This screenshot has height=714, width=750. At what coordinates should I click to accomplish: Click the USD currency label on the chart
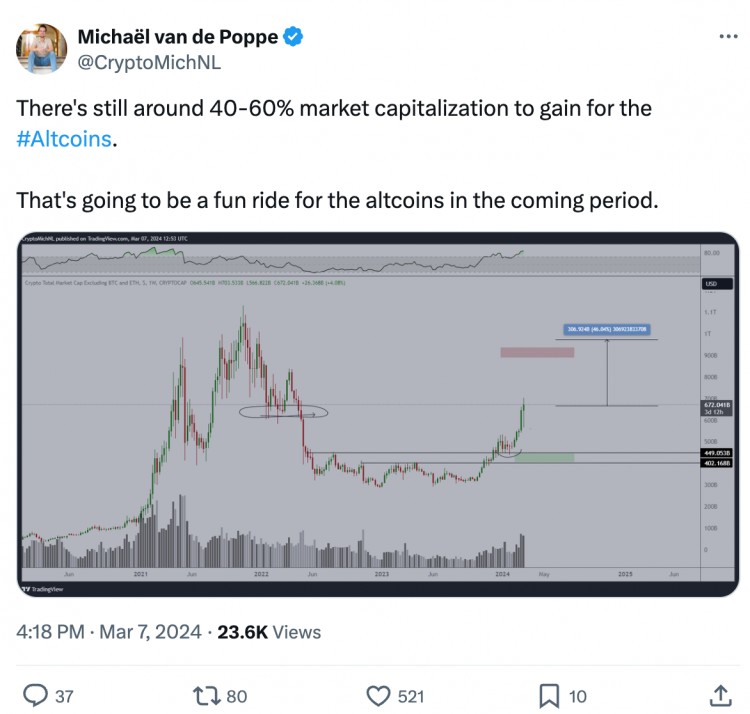tap(710, 285)
